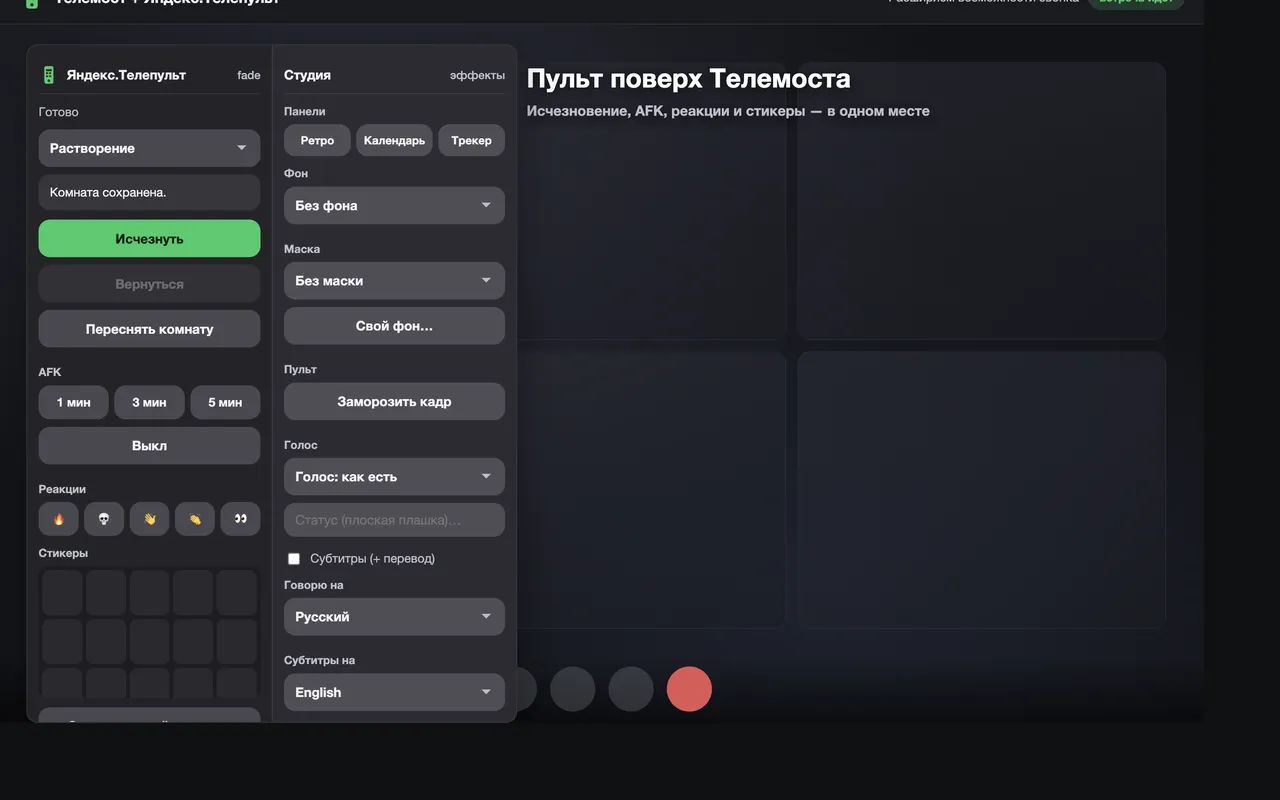The height and width of the screenshot is (800, 1280).
Task: Enable the Субтитры (+ перевод) checkbox
Action: coord(294,558)
